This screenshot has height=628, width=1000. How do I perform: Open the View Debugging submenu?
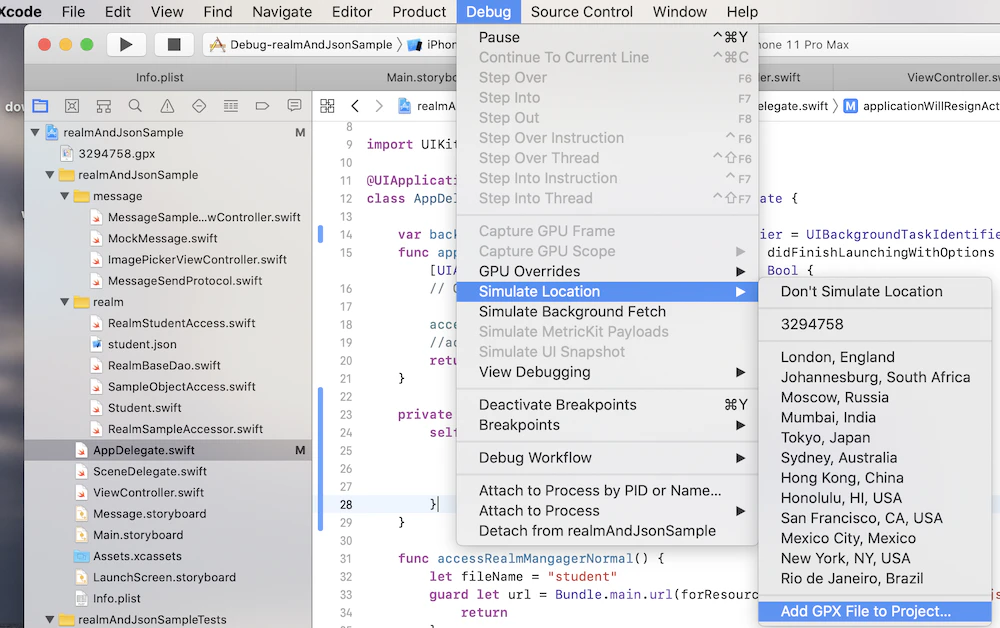click(x=607, y=372)
